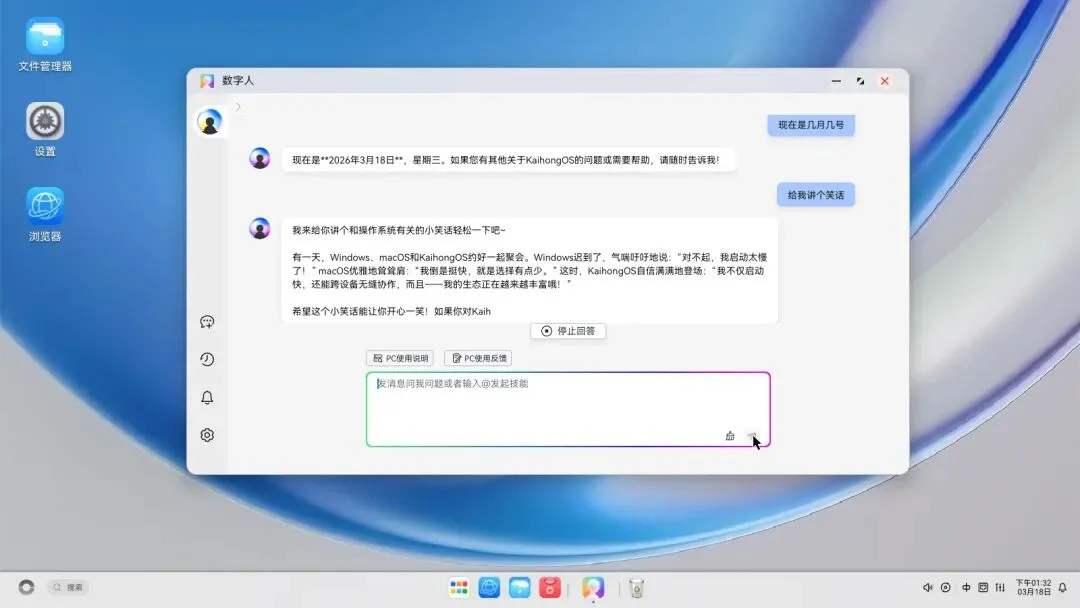Click the joke reply starting 我来给你讲个
Image resolution: width=1080 pixels, height=608 pixels.
[529, 271]
